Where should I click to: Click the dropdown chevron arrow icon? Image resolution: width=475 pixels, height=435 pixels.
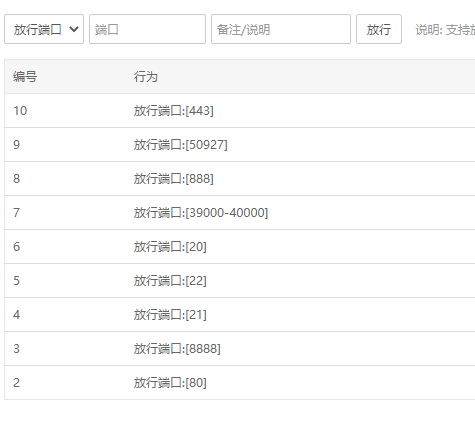(74, 29)
